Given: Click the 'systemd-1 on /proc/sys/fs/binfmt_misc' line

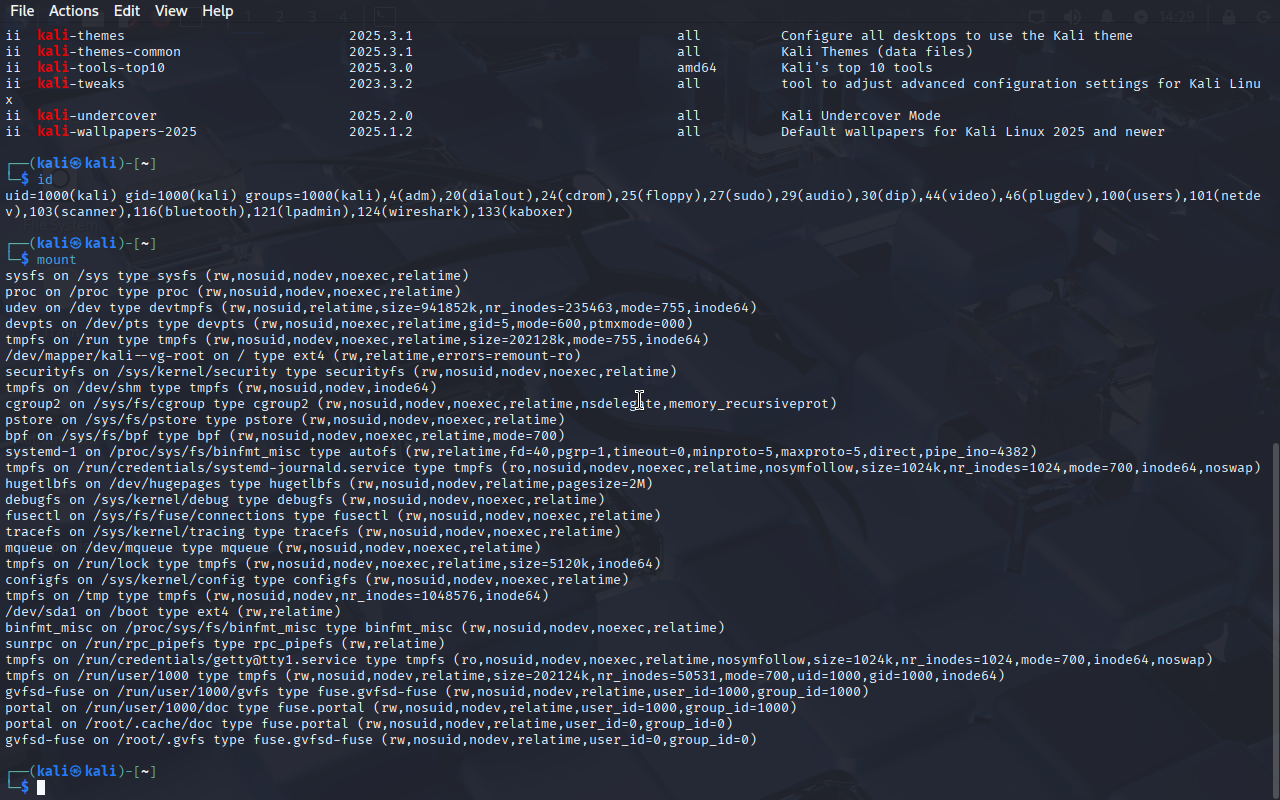Looking at the screenshot, I should pos(521,452).
